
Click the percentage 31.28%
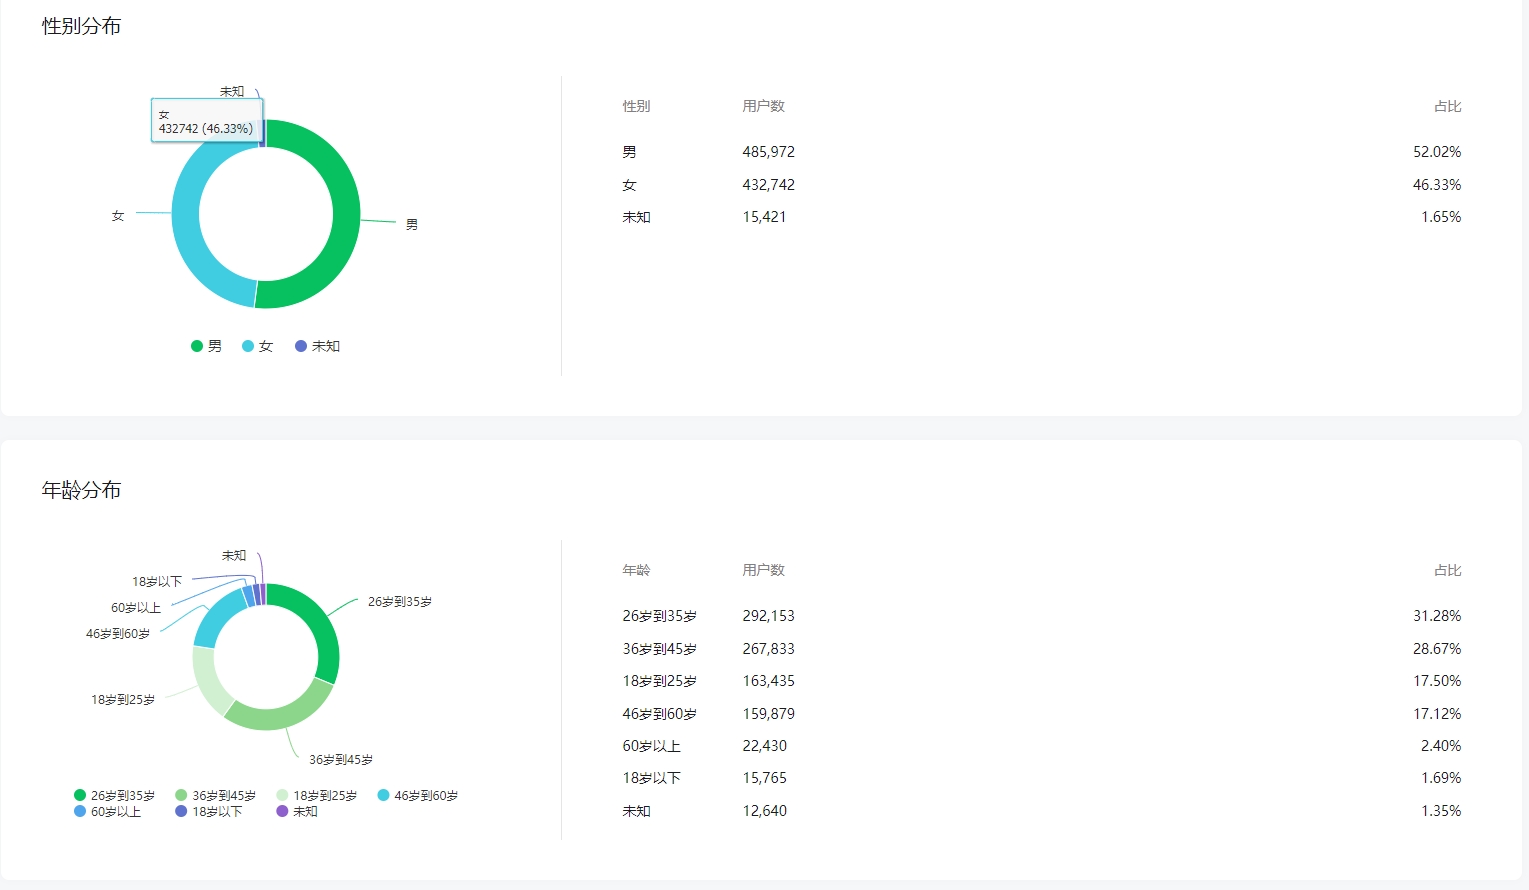tap(1437, 616)
